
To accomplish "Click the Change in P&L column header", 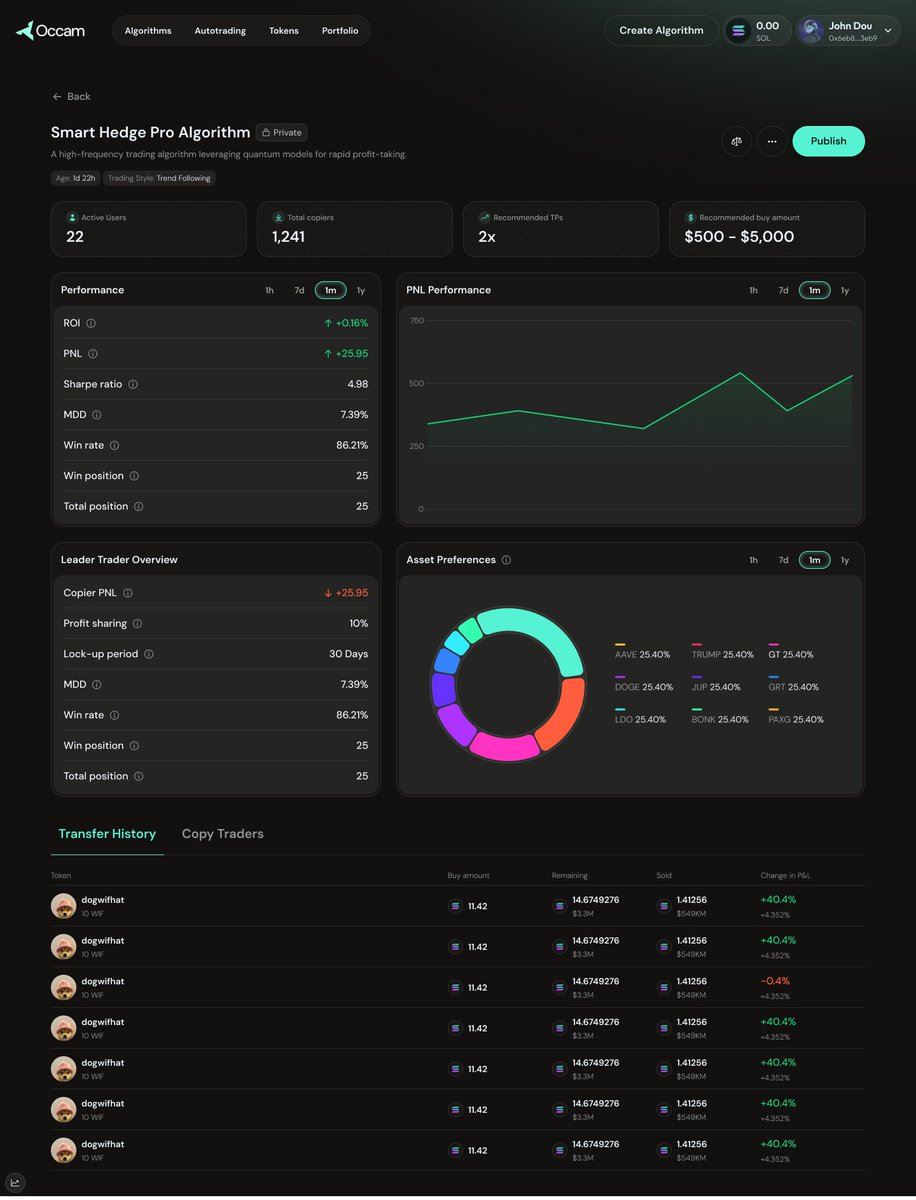I will pos(786,875).
